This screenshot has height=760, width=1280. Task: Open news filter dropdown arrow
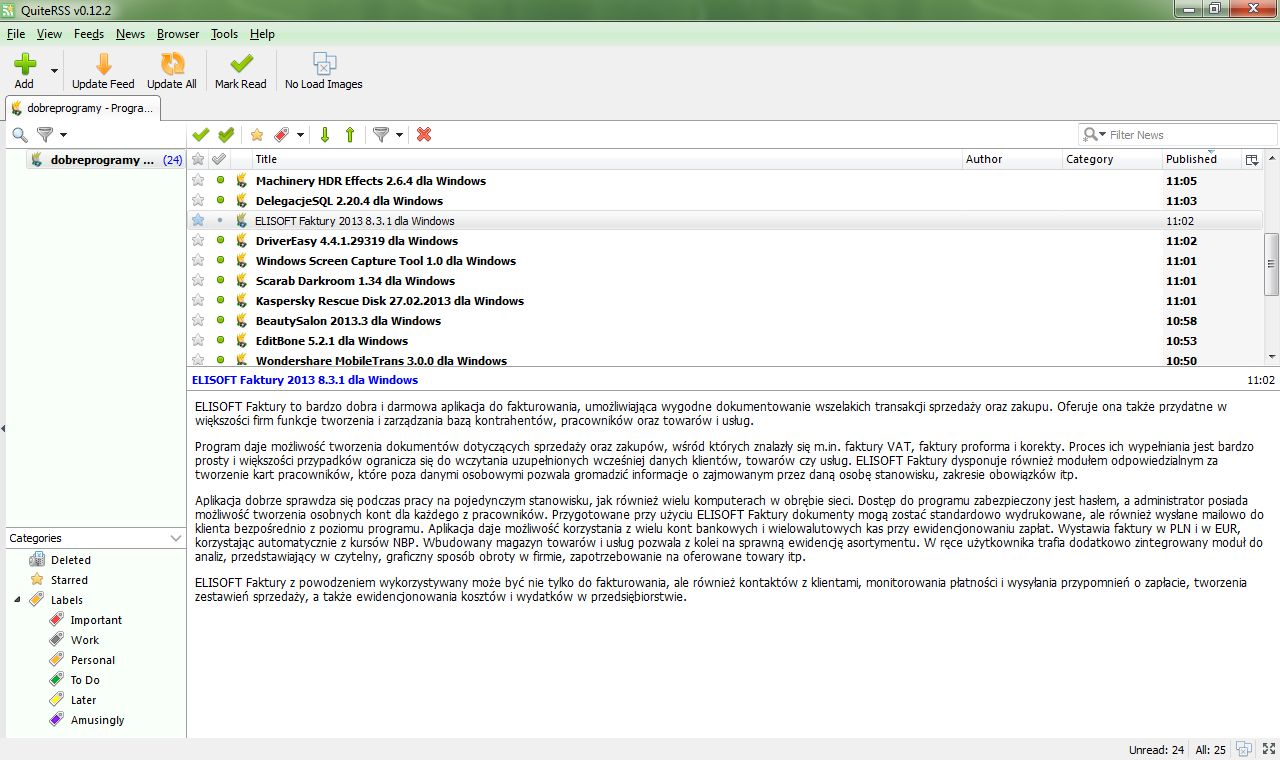tap(399, 135)
